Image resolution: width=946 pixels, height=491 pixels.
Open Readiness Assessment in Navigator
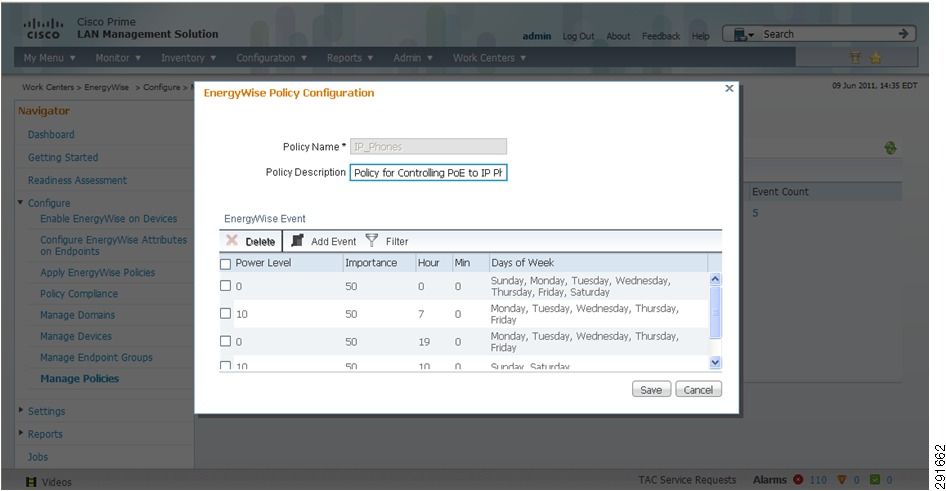[77, 180]
